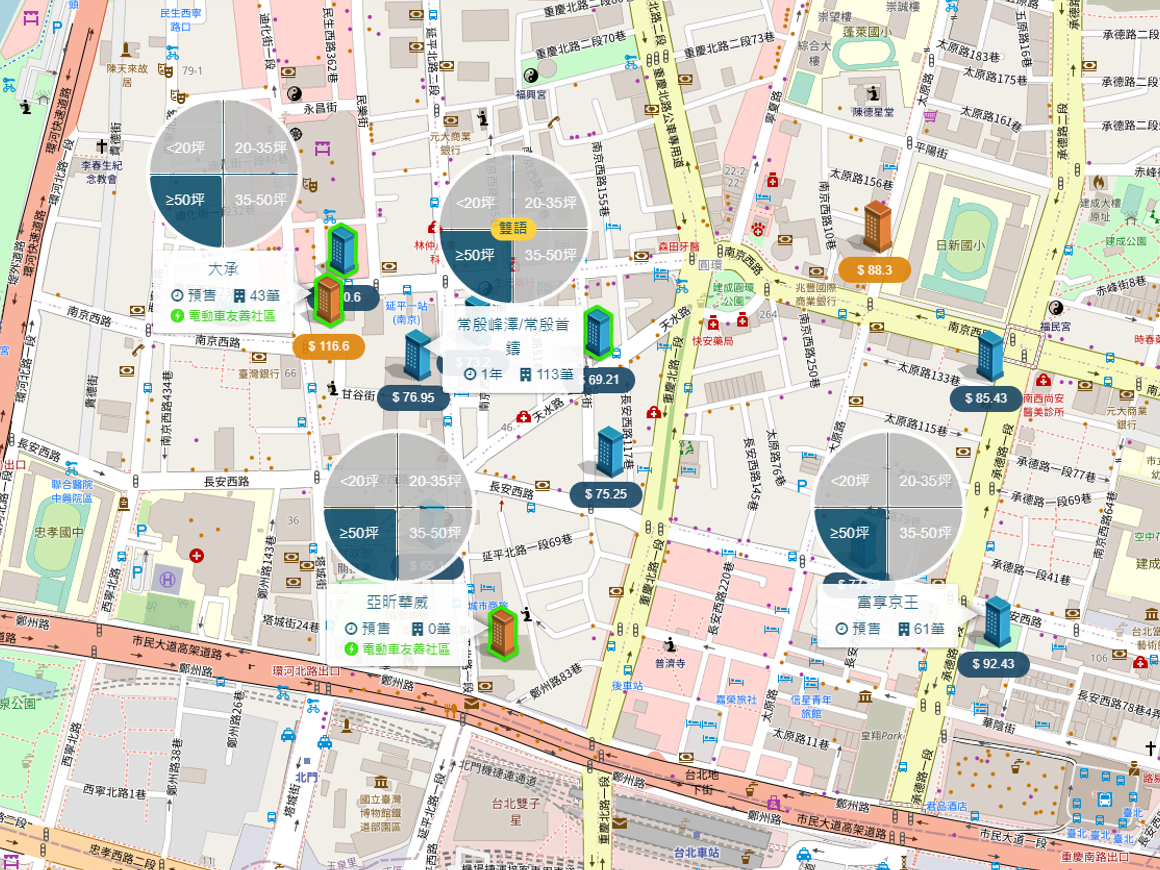Open the $75.25 price badge

click(606, 494)
